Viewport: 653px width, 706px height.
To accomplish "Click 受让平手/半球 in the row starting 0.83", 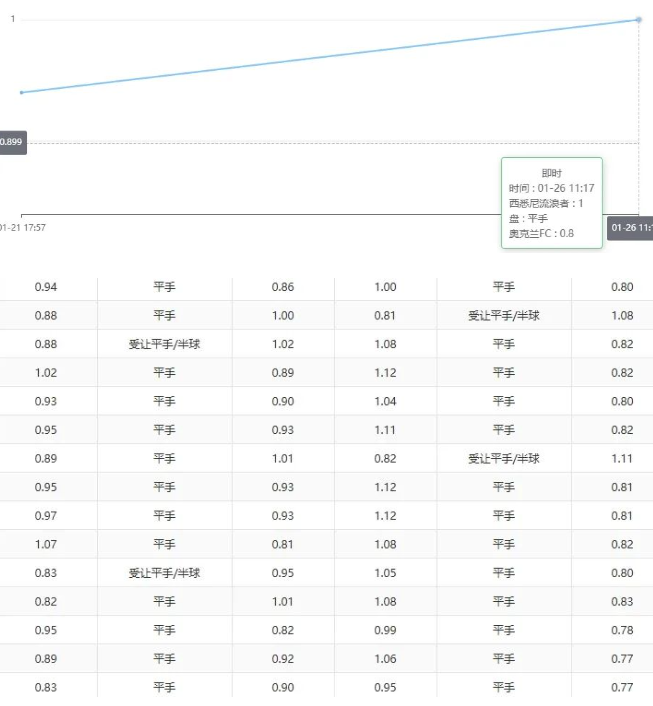I will pyautogui.click(x=164, y=574).
